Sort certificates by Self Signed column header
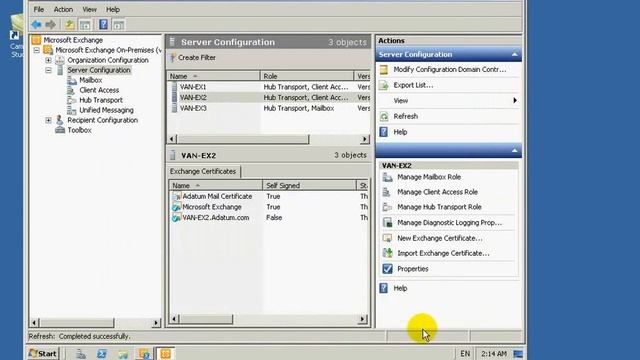The height and width of the screenshot is (360, 640). (309, 185)
